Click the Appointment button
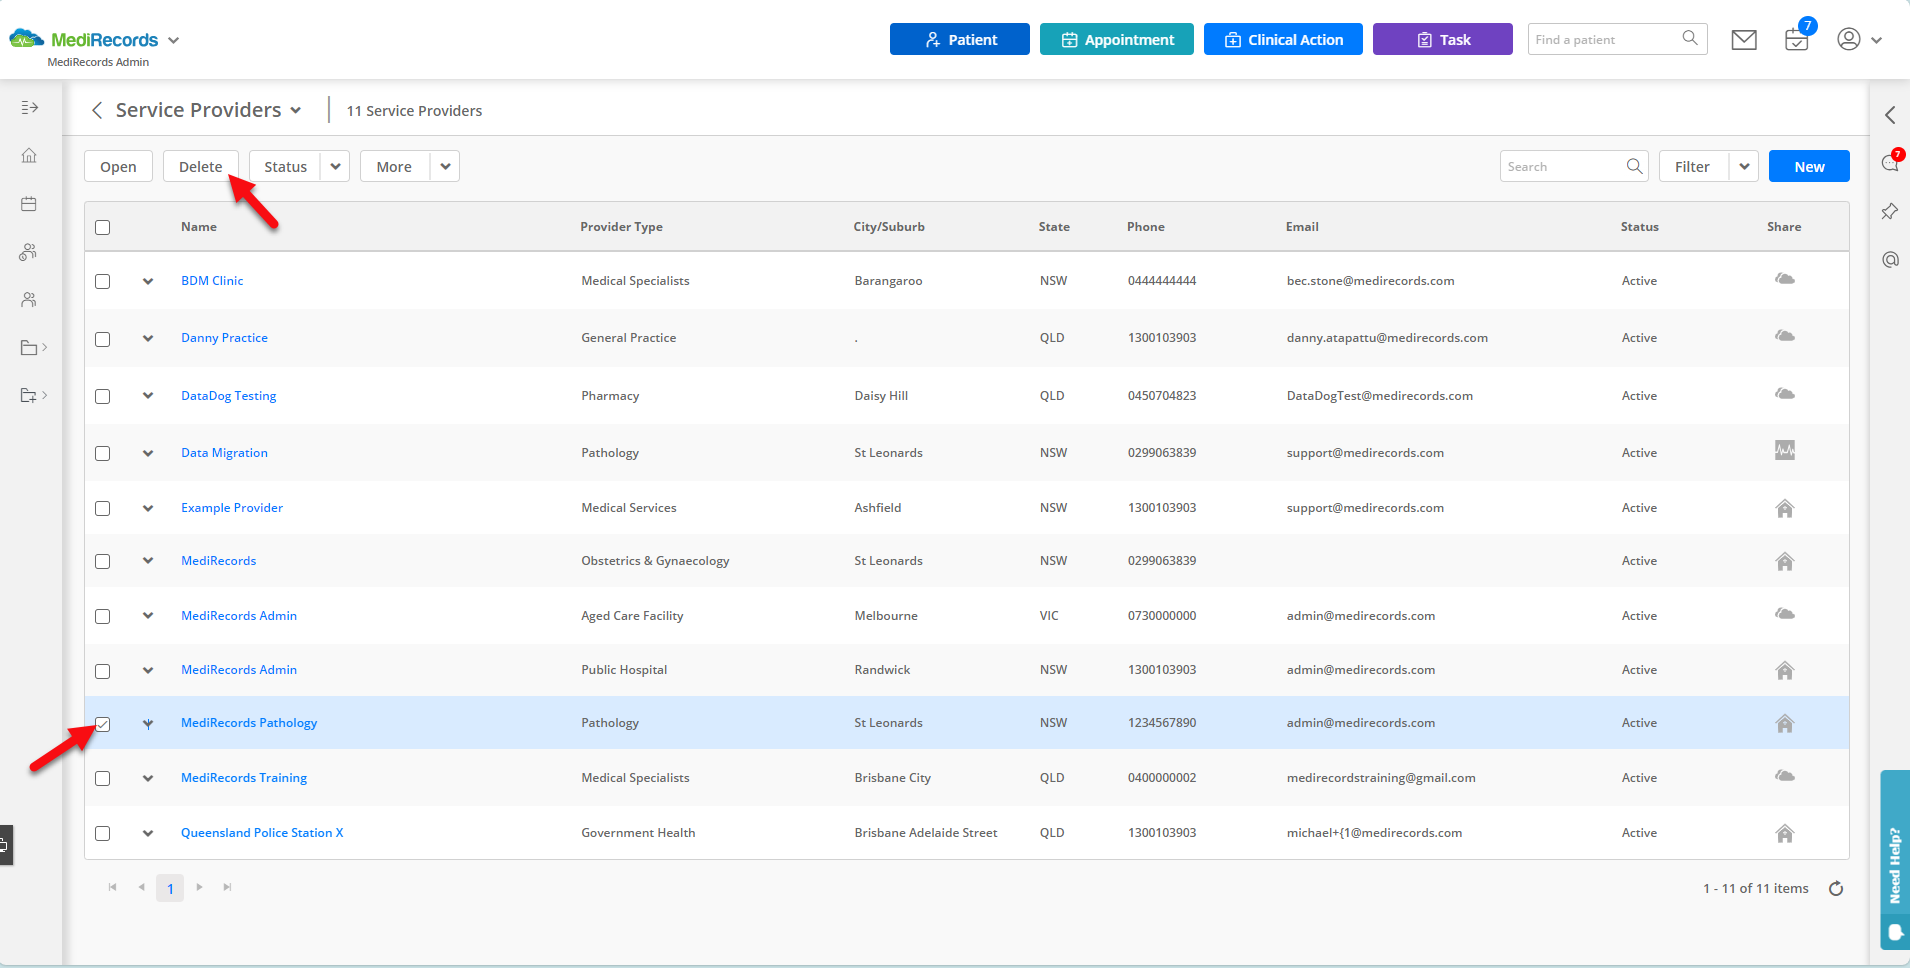Image resolution: width=1910 pixels, height=968 pixels. pyautogui.click(x=1117, y=39)
